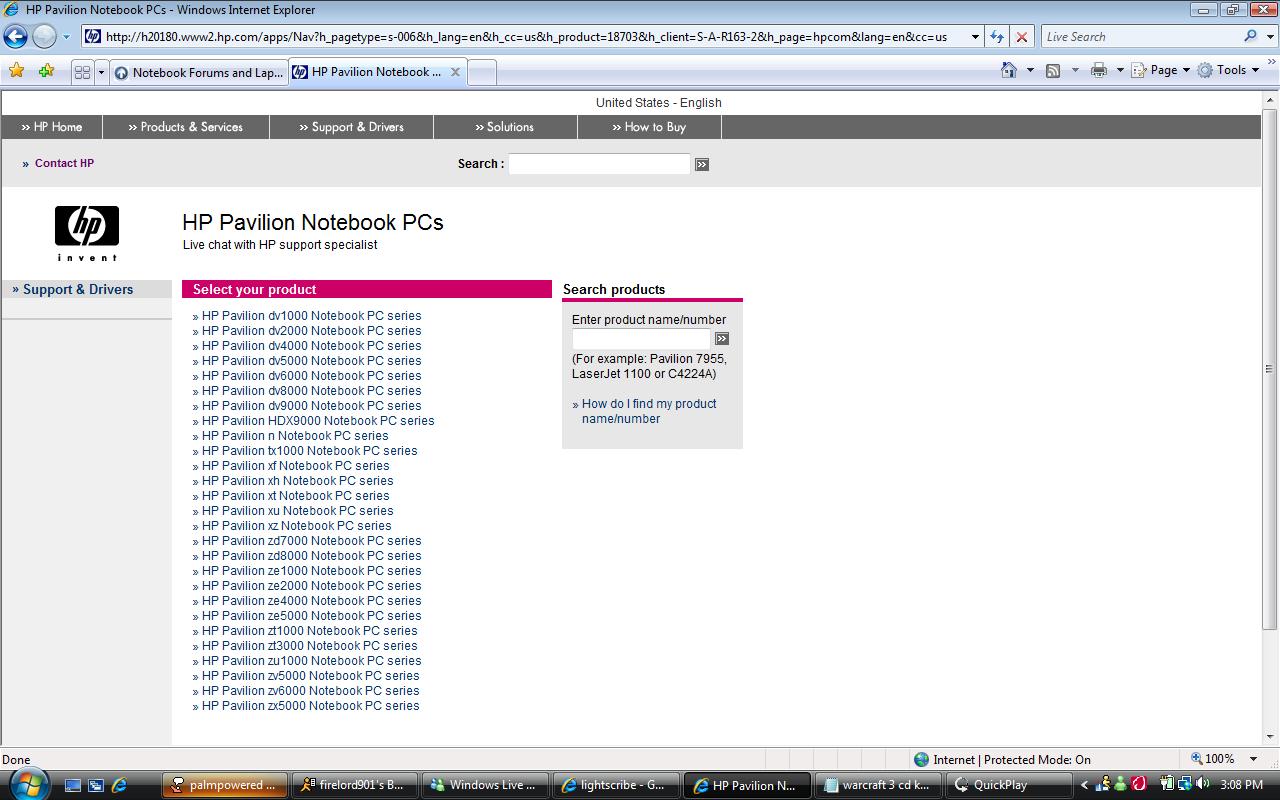Open the HP Home navigation item

[x=51, y=127]
